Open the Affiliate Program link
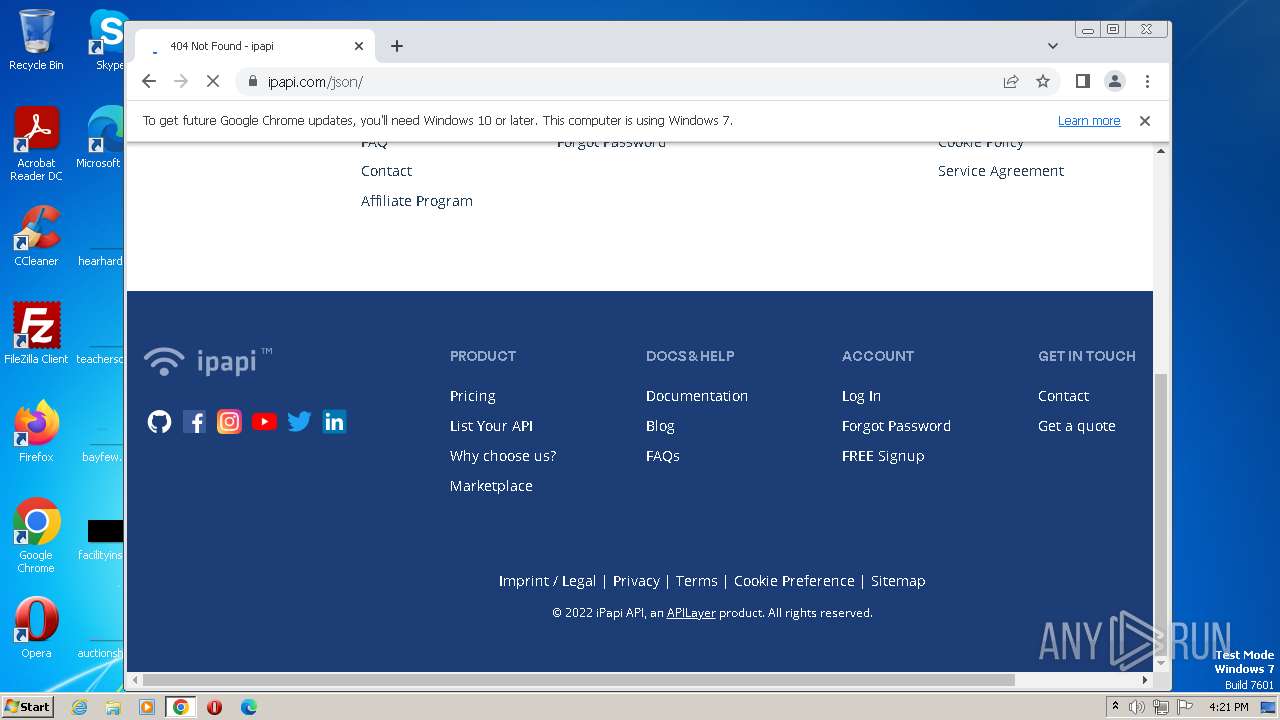 (x=417, y=201)
